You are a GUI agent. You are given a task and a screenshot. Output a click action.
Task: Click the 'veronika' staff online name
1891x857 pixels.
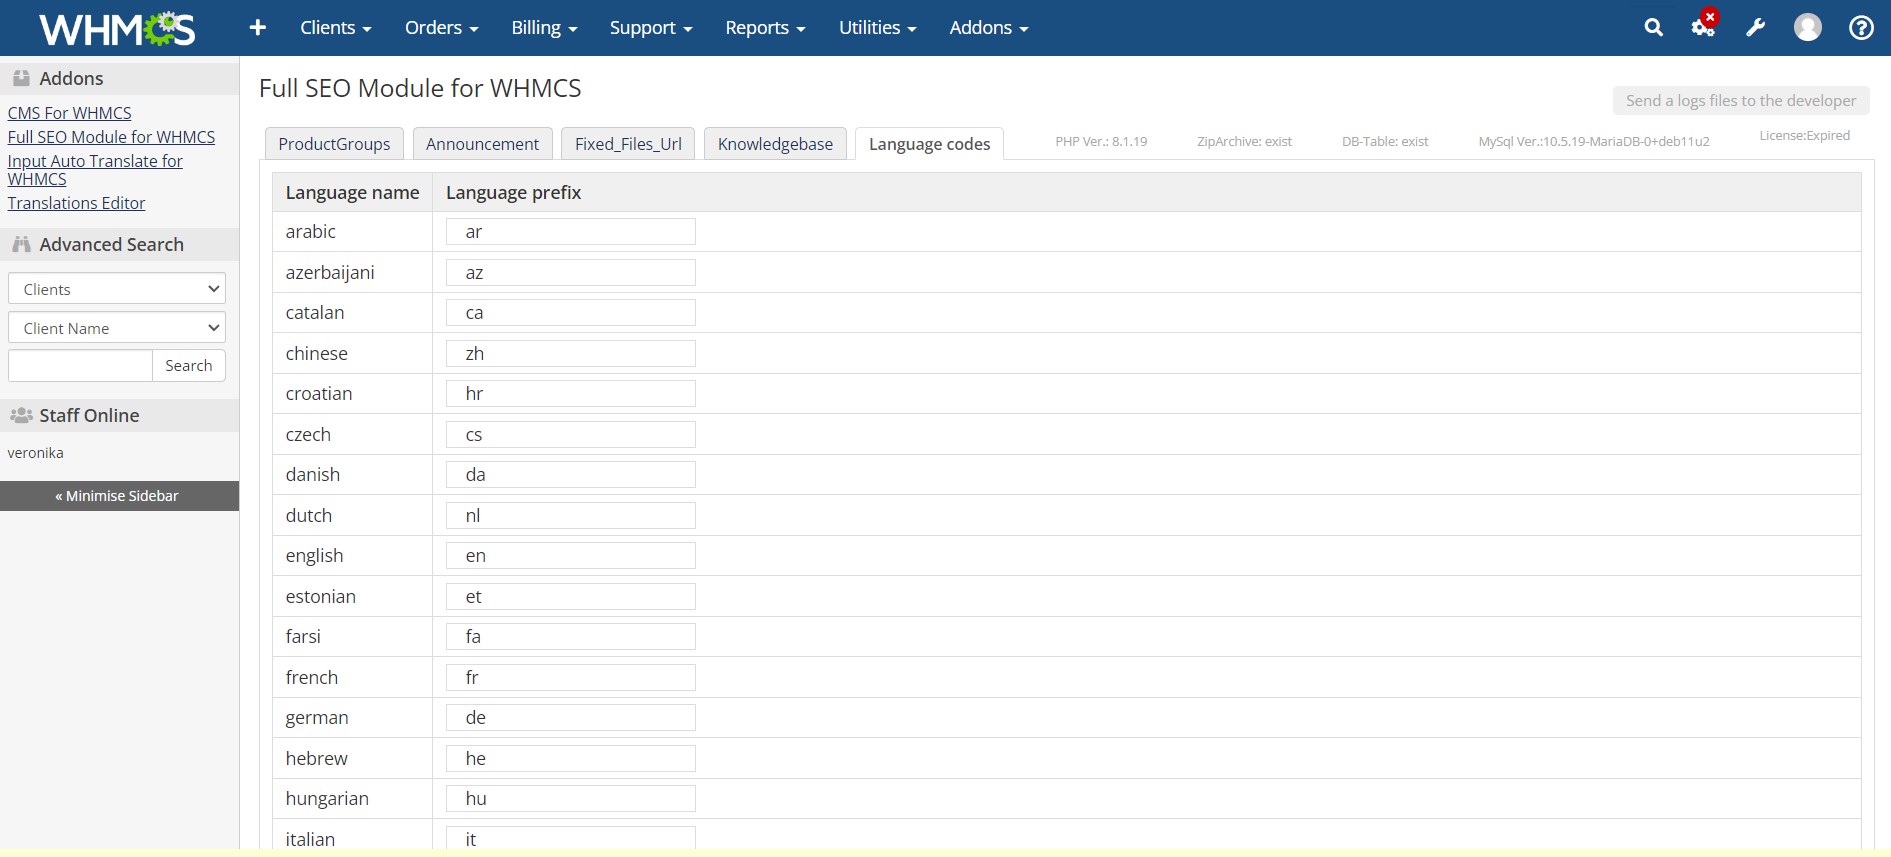click(x=35, y=453)
